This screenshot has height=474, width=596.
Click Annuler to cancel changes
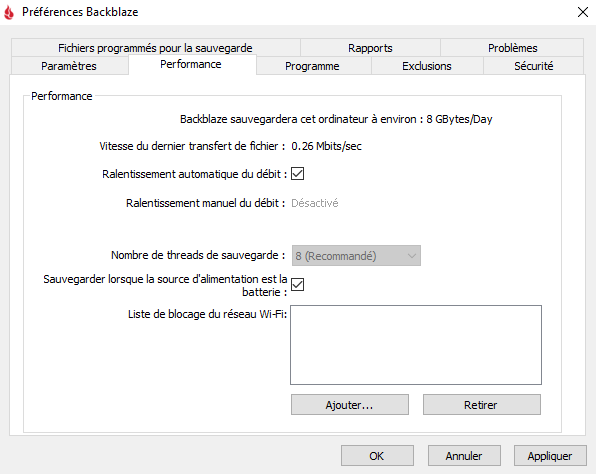[x=464, y=455]
